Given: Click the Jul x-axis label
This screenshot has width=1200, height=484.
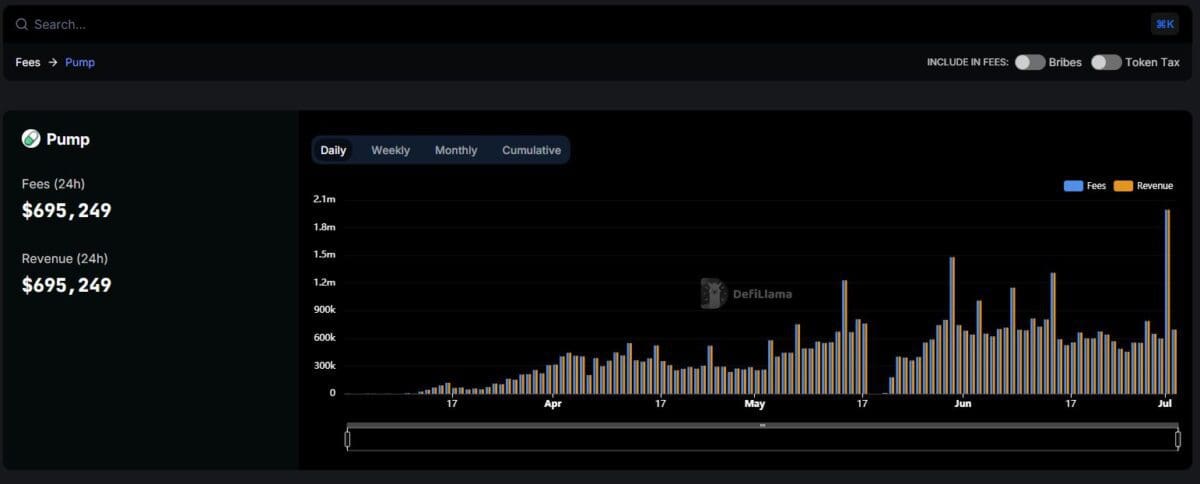Looking at the screenshot, I should [x=1165, y=404].
